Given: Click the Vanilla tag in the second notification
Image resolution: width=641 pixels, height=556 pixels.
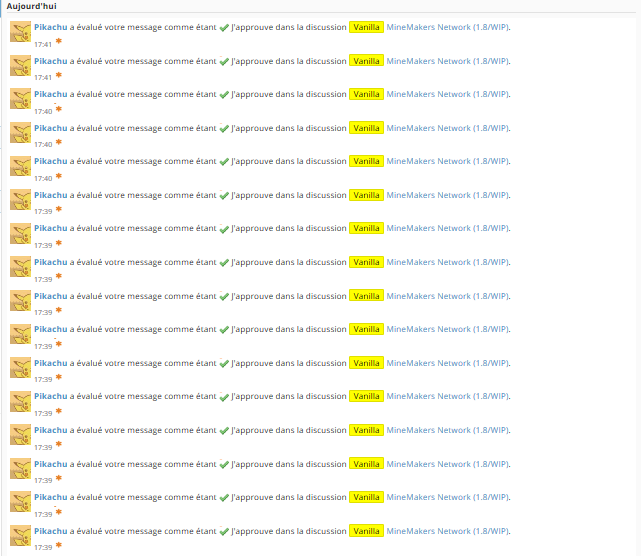Looking at the screenshot, I should (366, 61).
